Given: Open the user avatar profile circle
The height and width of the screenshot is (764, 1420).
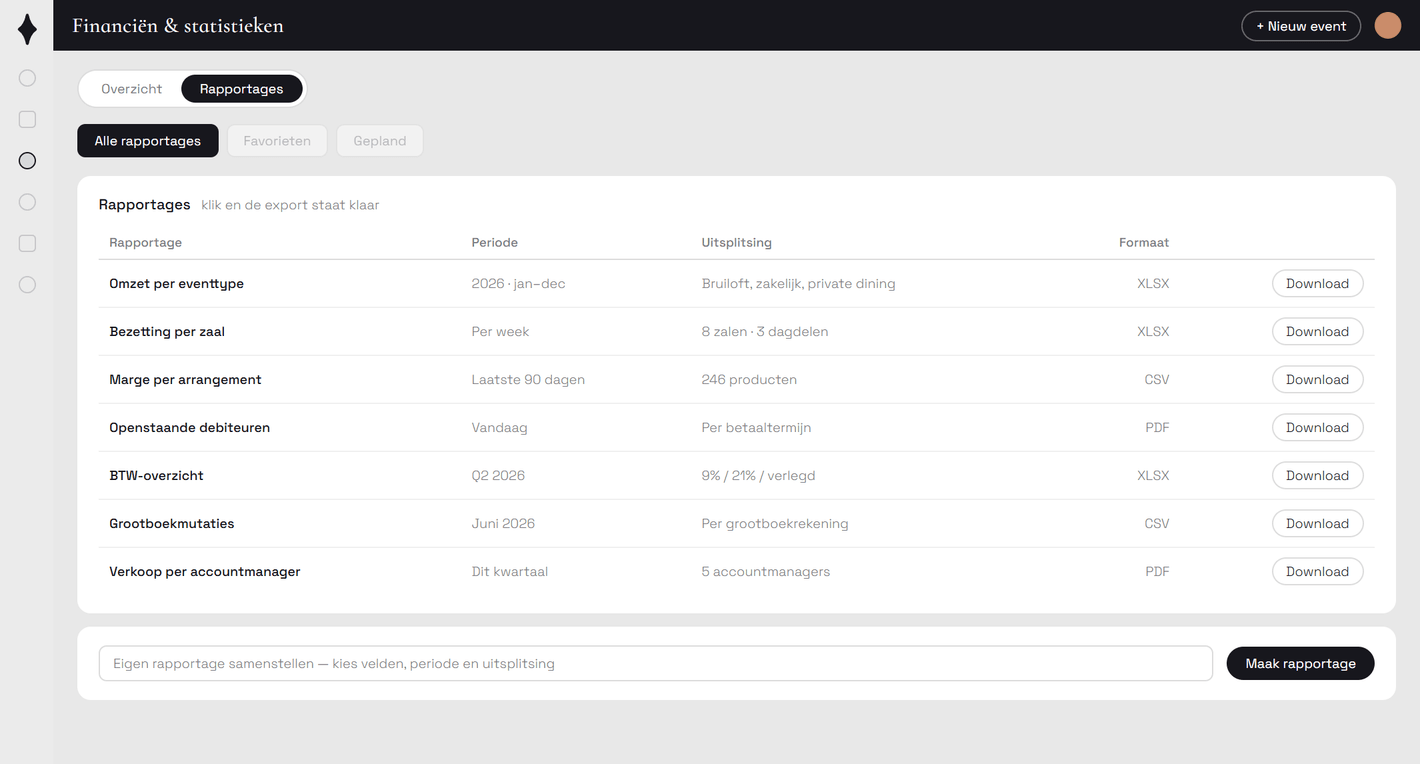Looking at the screenshot, I should pyautogui.click(x=1388, y=26).
